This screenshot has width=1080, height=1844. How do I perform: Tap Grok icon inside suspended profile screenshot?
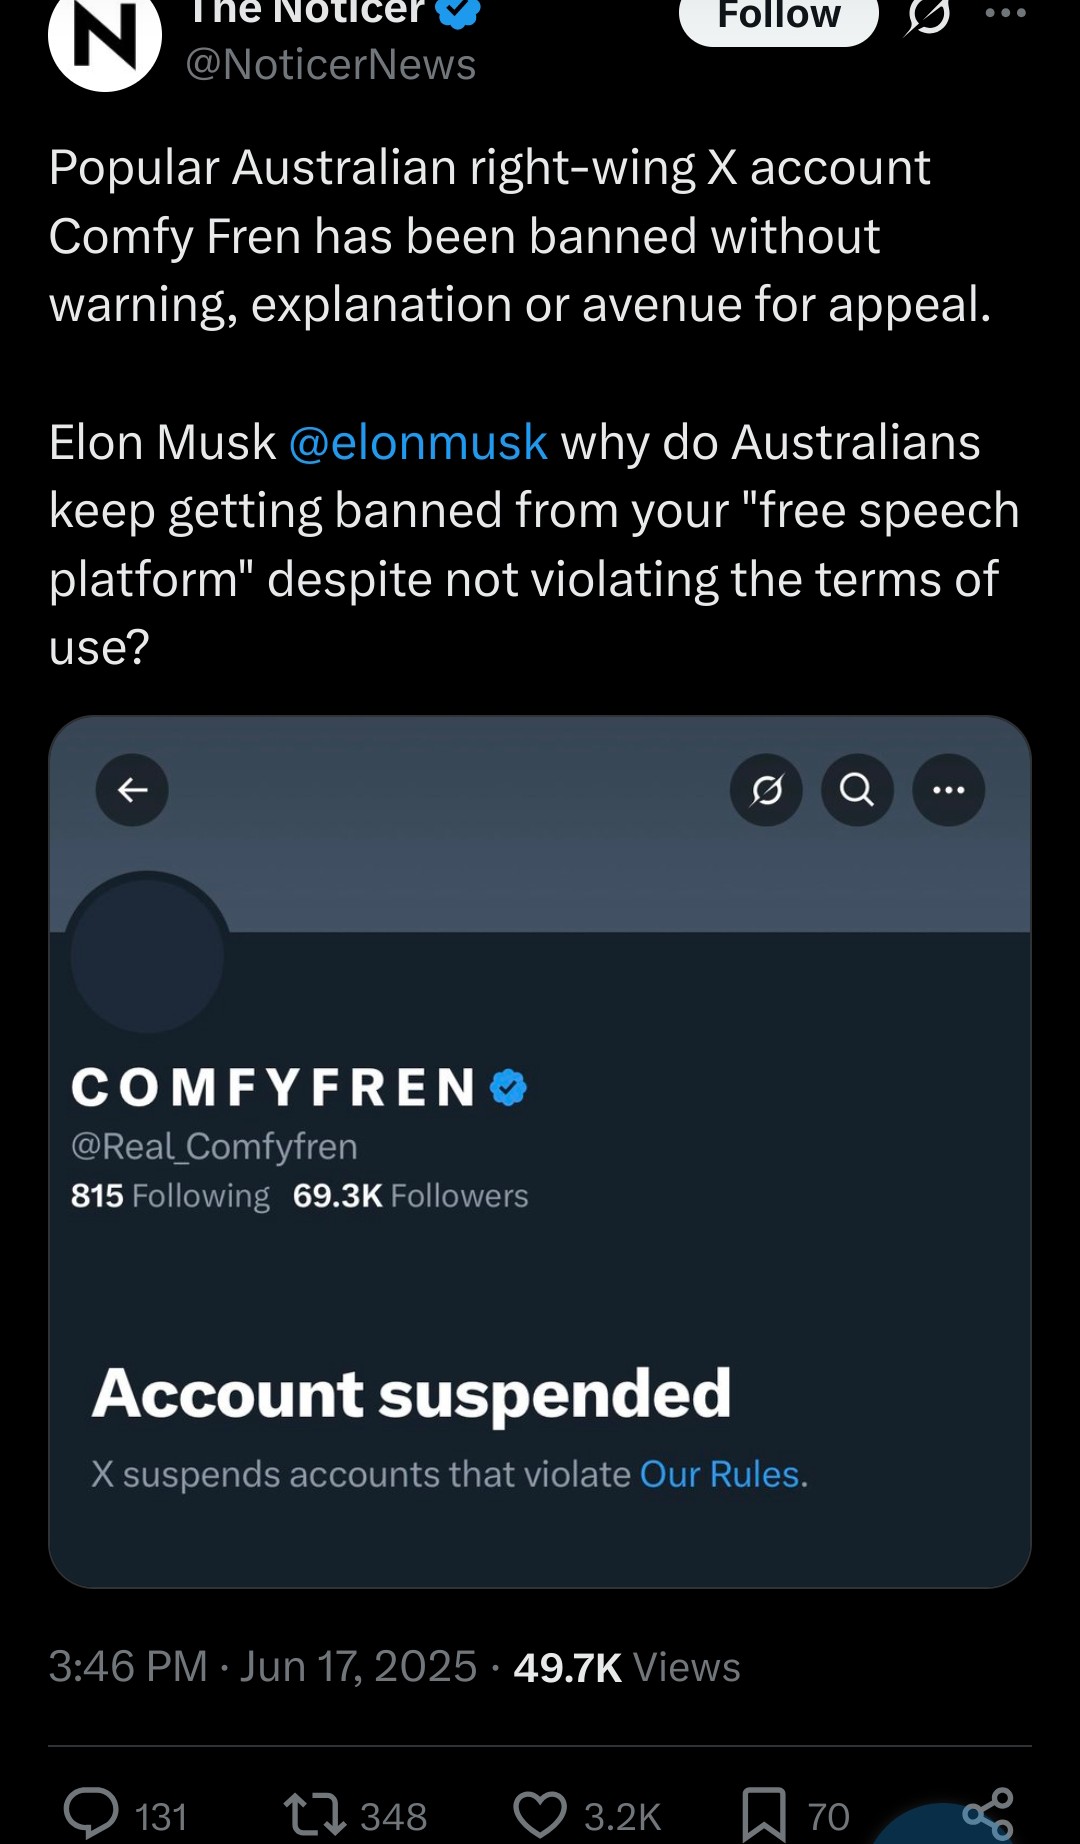[x=766, y=790]
